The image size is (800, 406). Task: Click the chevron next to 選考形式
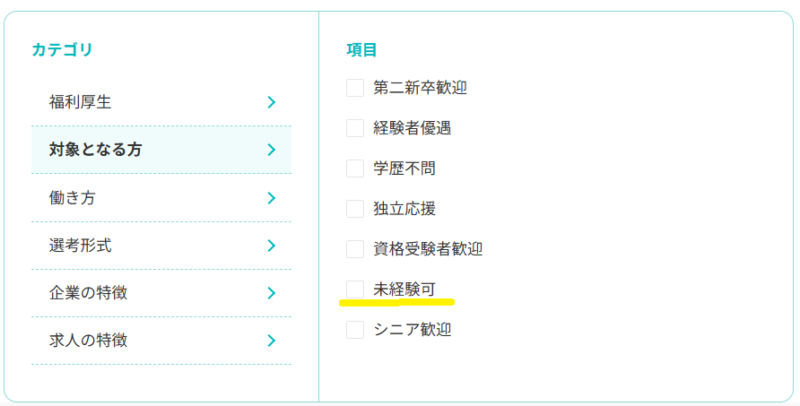[271, 245]
